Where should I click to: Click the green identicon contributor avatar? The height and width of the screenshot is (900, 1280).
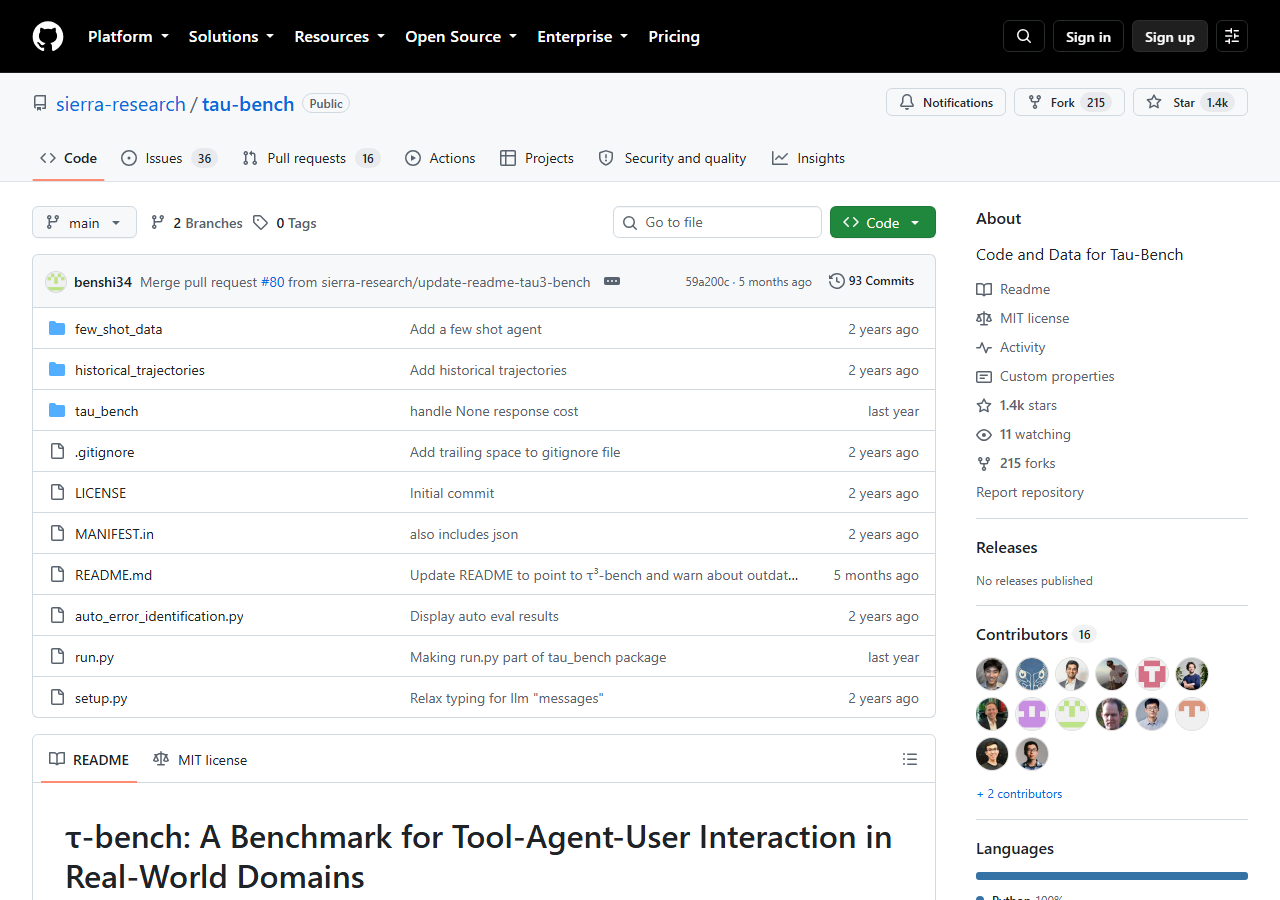pos(1072,714)
